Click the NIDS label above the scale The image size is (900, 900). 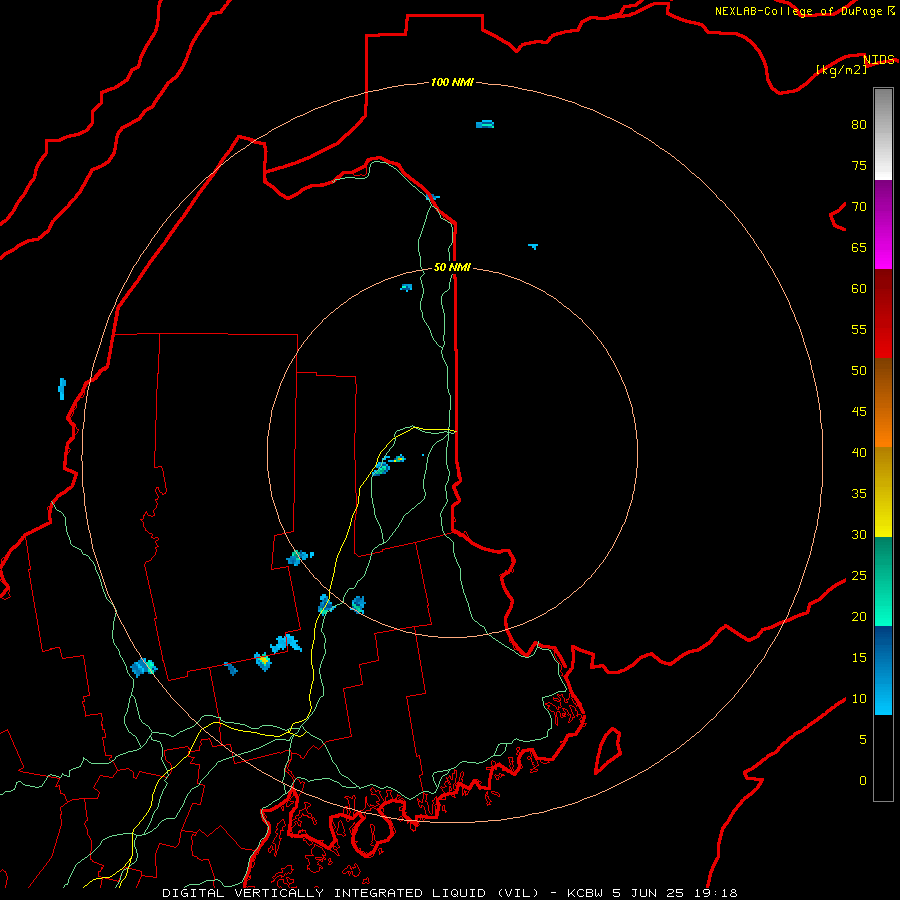pos(879,59)
